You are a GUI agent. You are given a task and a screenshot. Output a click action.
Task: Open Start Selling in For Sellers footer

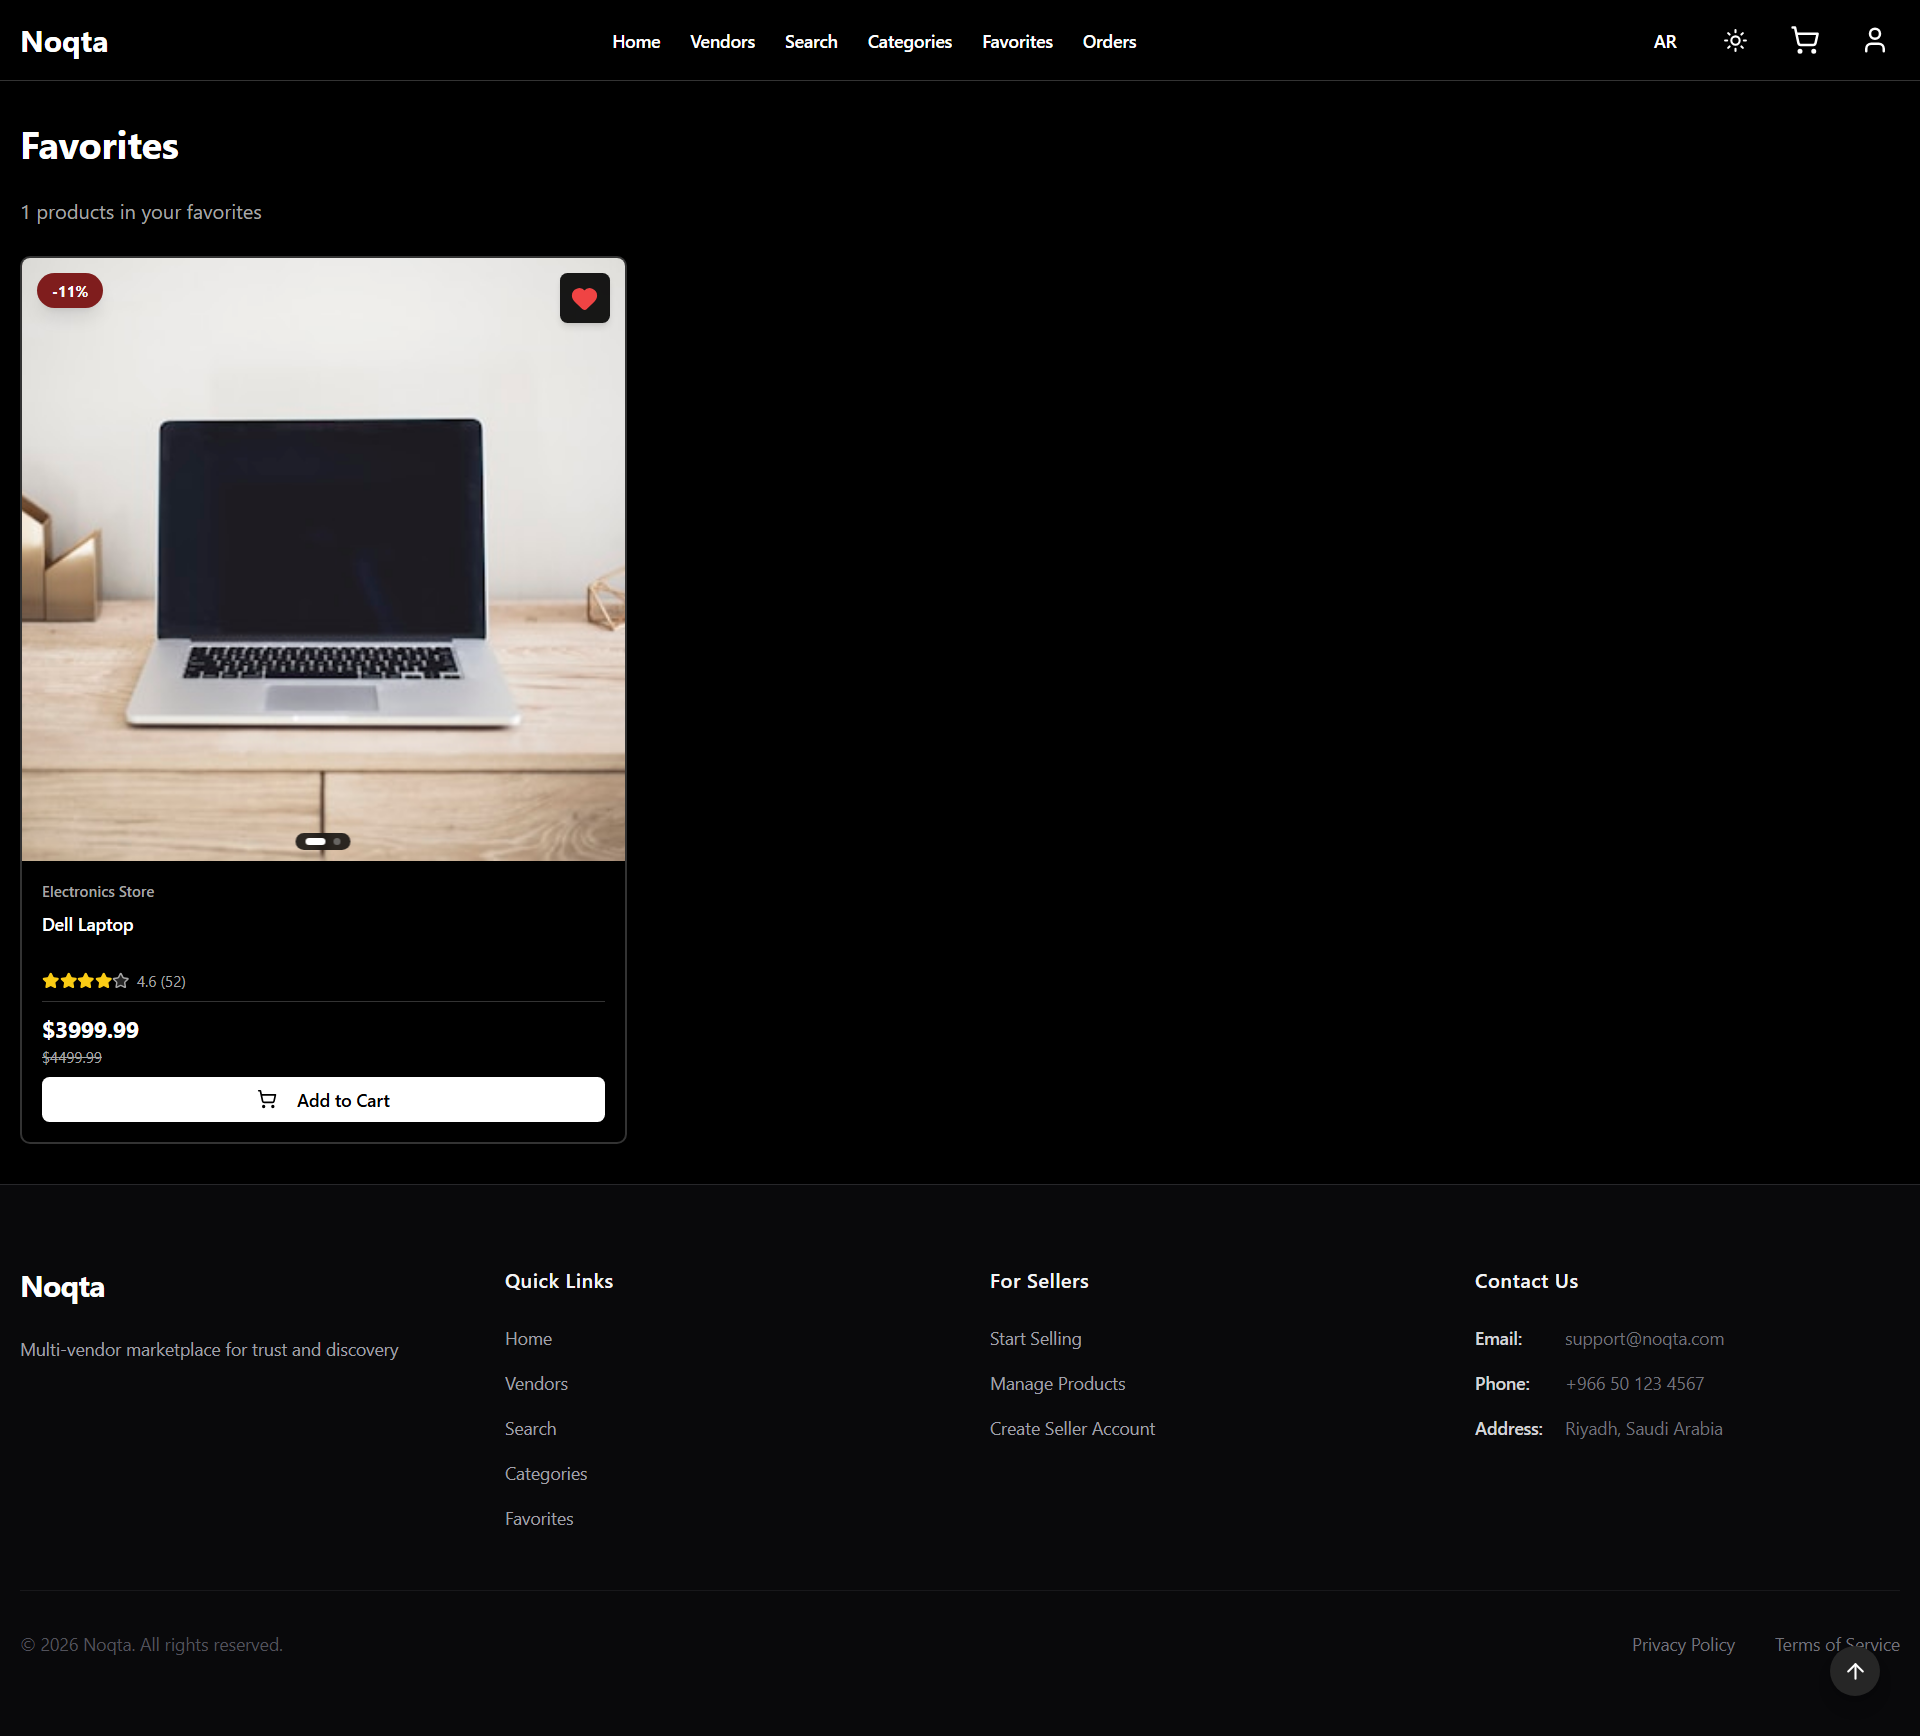pos(1035,1339)
